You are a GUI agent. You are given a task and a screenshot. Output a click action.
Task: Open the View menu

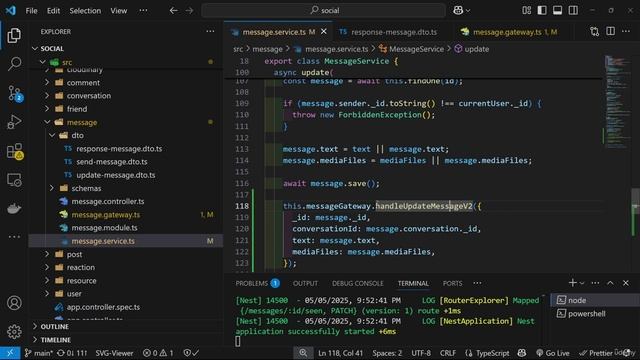point(118,11)
